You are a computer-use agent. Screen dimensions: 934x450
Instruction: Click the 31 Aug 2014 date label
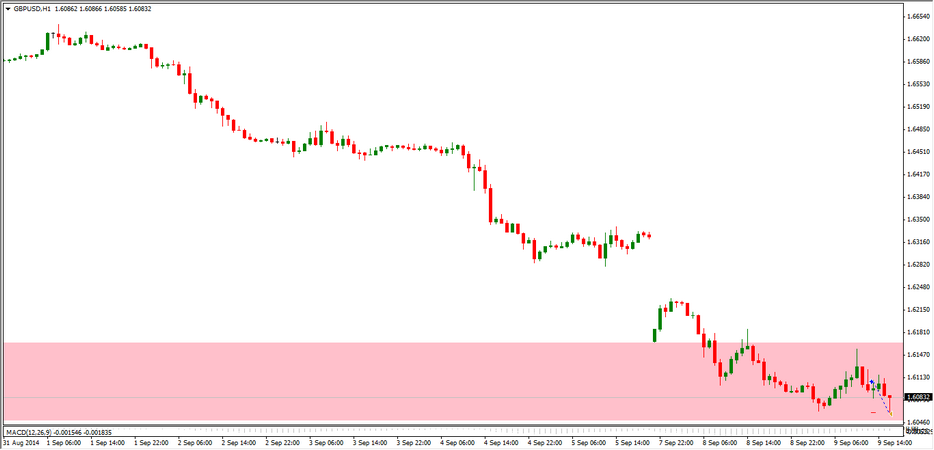20,441
